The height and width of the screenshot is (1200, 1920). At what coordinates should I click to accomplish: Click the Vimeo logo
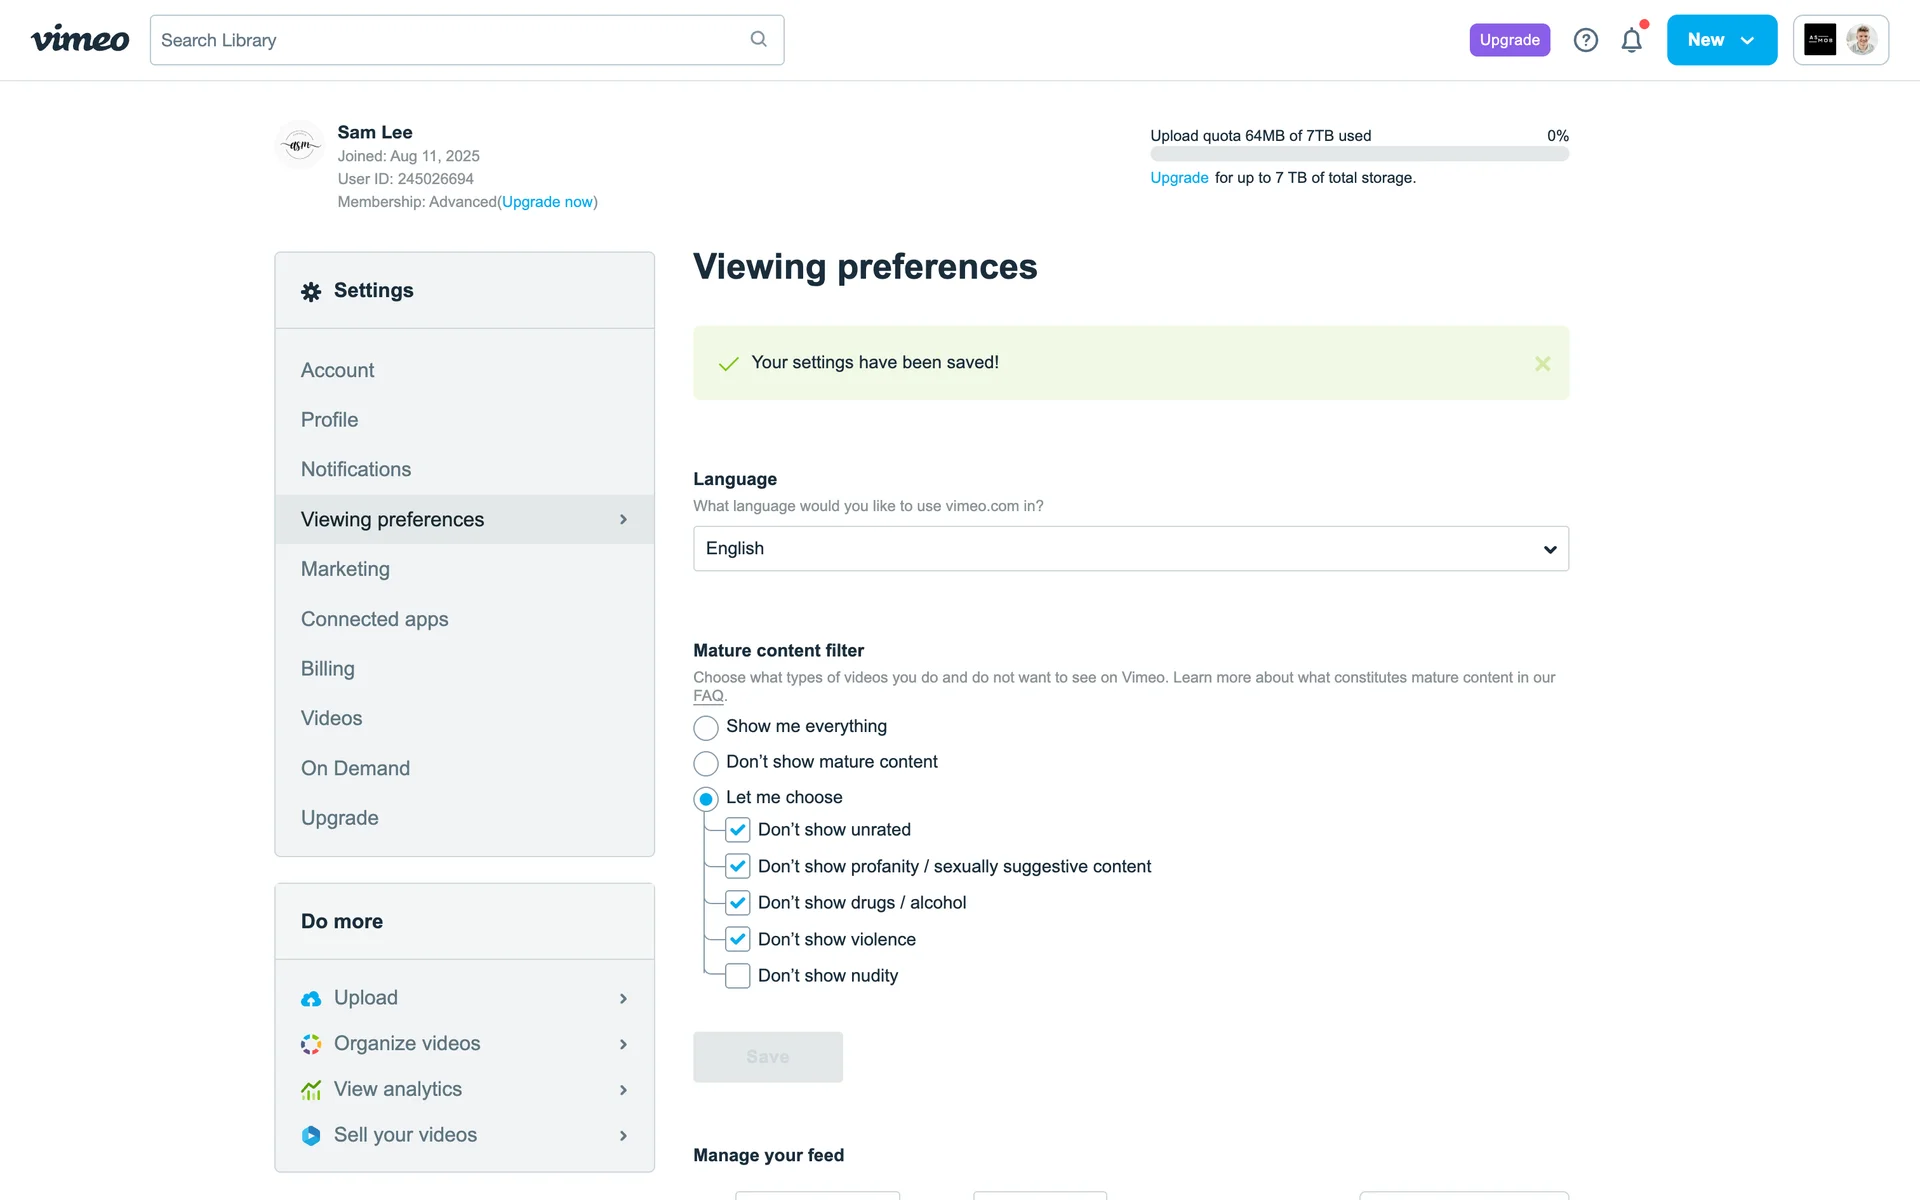click(x=80, y=40)
